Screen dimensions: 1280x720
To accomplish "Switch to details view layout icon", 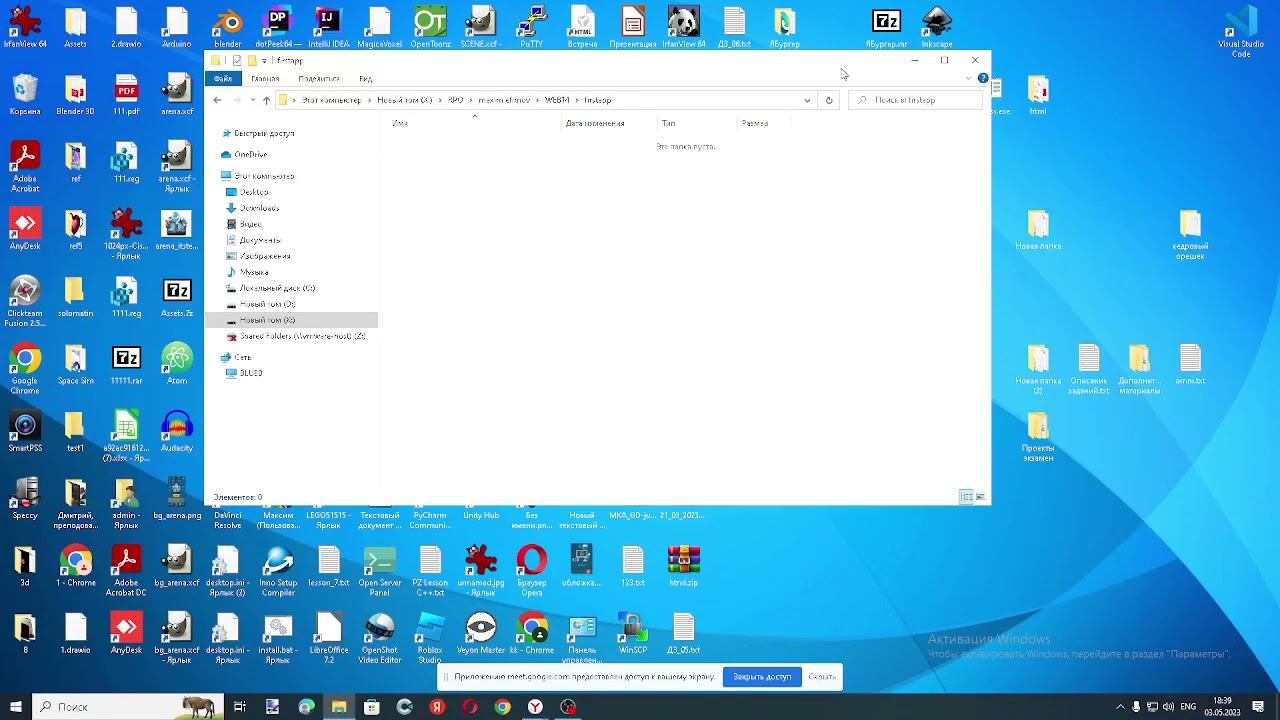I will click(966, 497).
